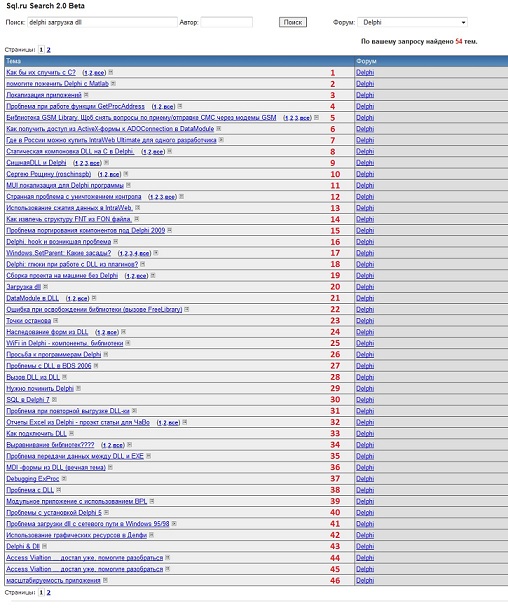
Task: Click the icon after the 'Библиотека GSM Library' topic
Action: 317,117
